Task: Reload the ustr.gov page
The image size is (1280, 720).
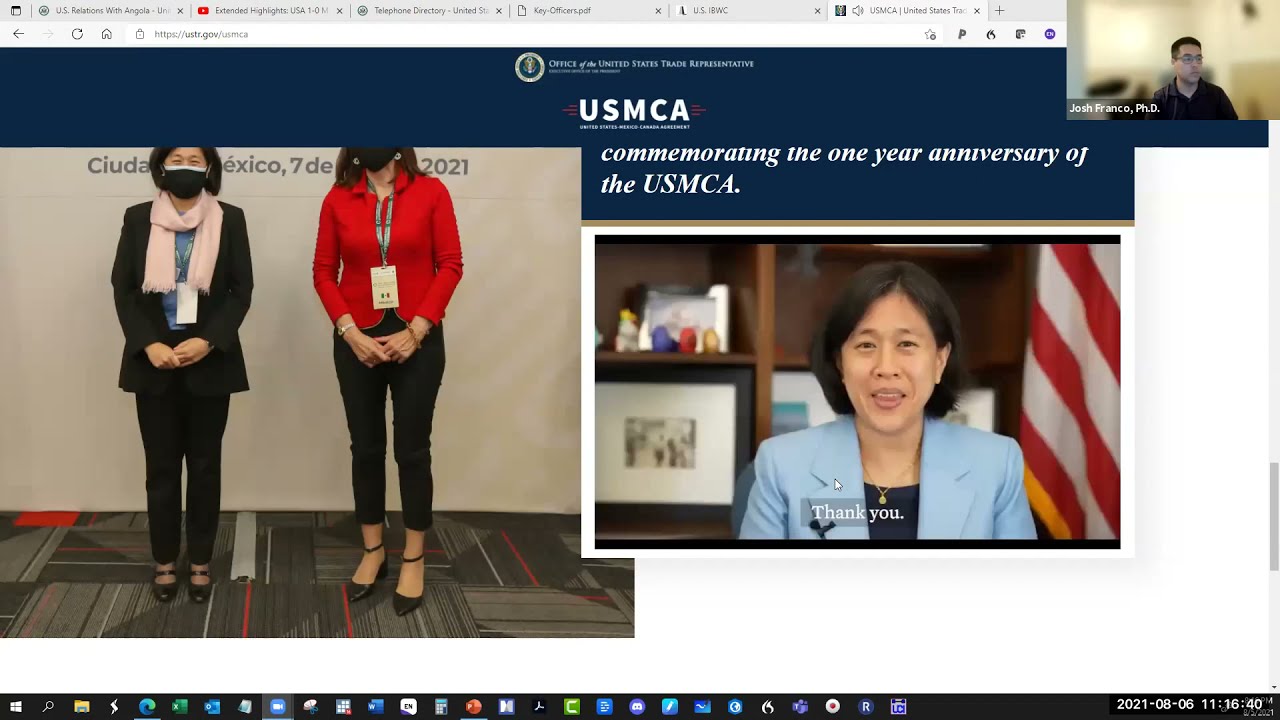Action: [77, 34]
